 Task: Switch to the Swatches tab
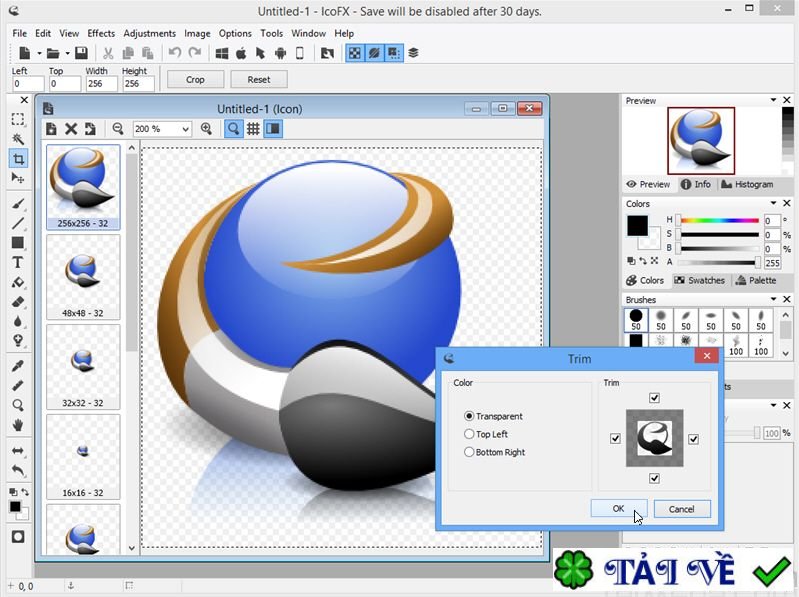tap(699, 280)
